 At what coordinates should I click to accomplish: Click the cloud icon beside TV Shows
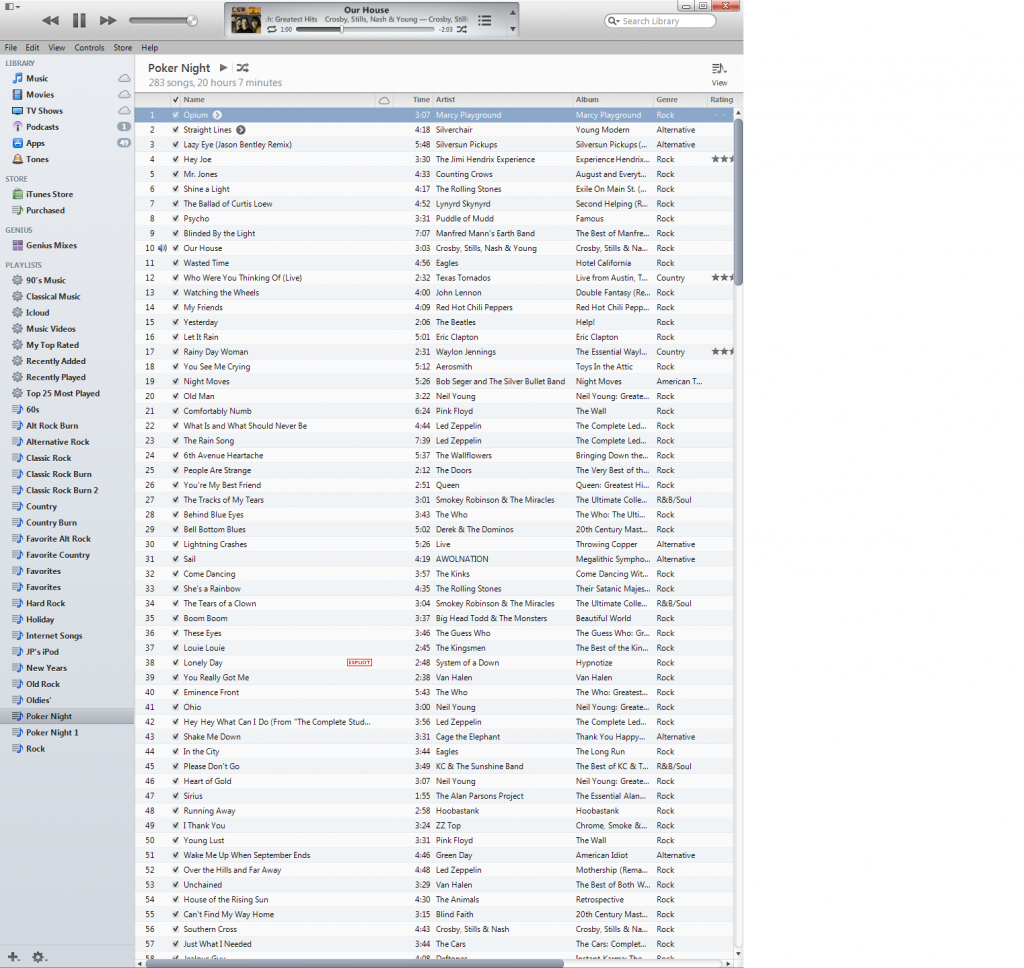click(x=124, y=111)
